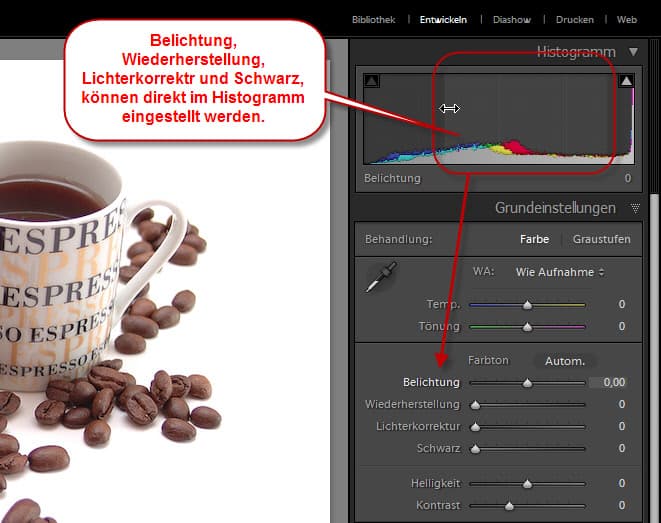Click the Belichtung slider handle
The width and height of the screenshot is (661, 523).
tap(527, 383)
